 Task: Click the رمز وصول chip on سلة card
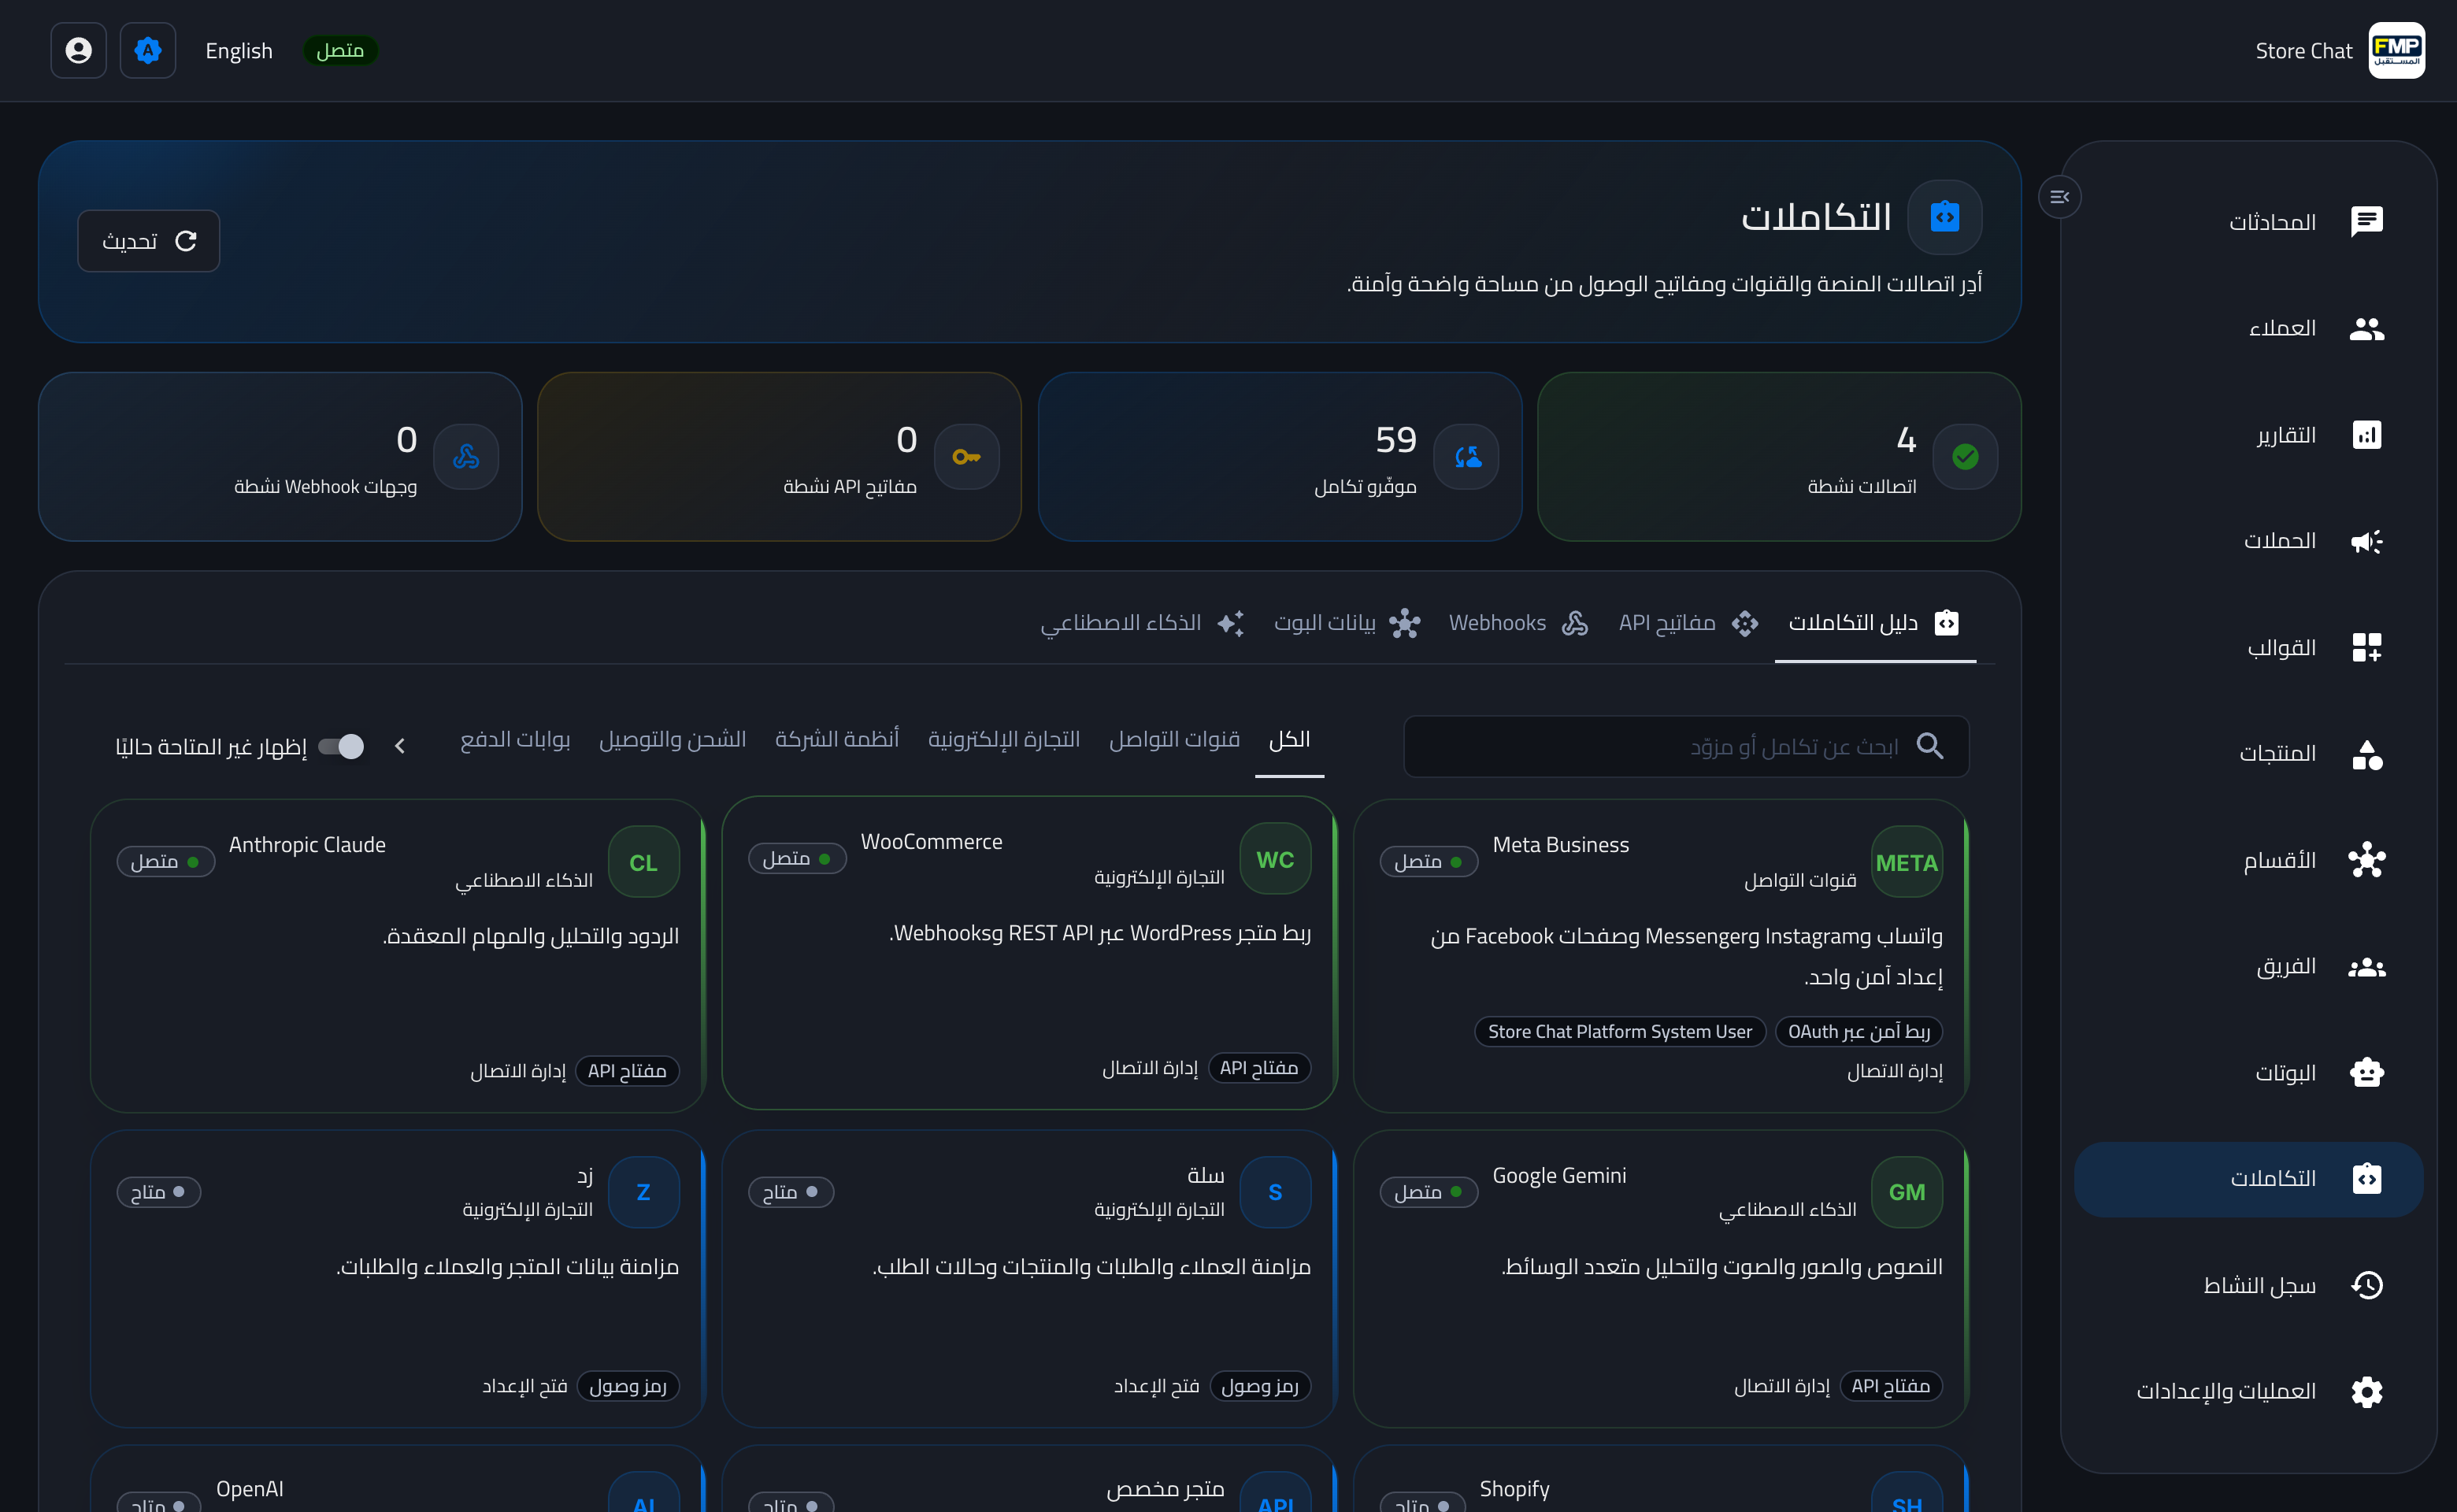[1260, 1386]
